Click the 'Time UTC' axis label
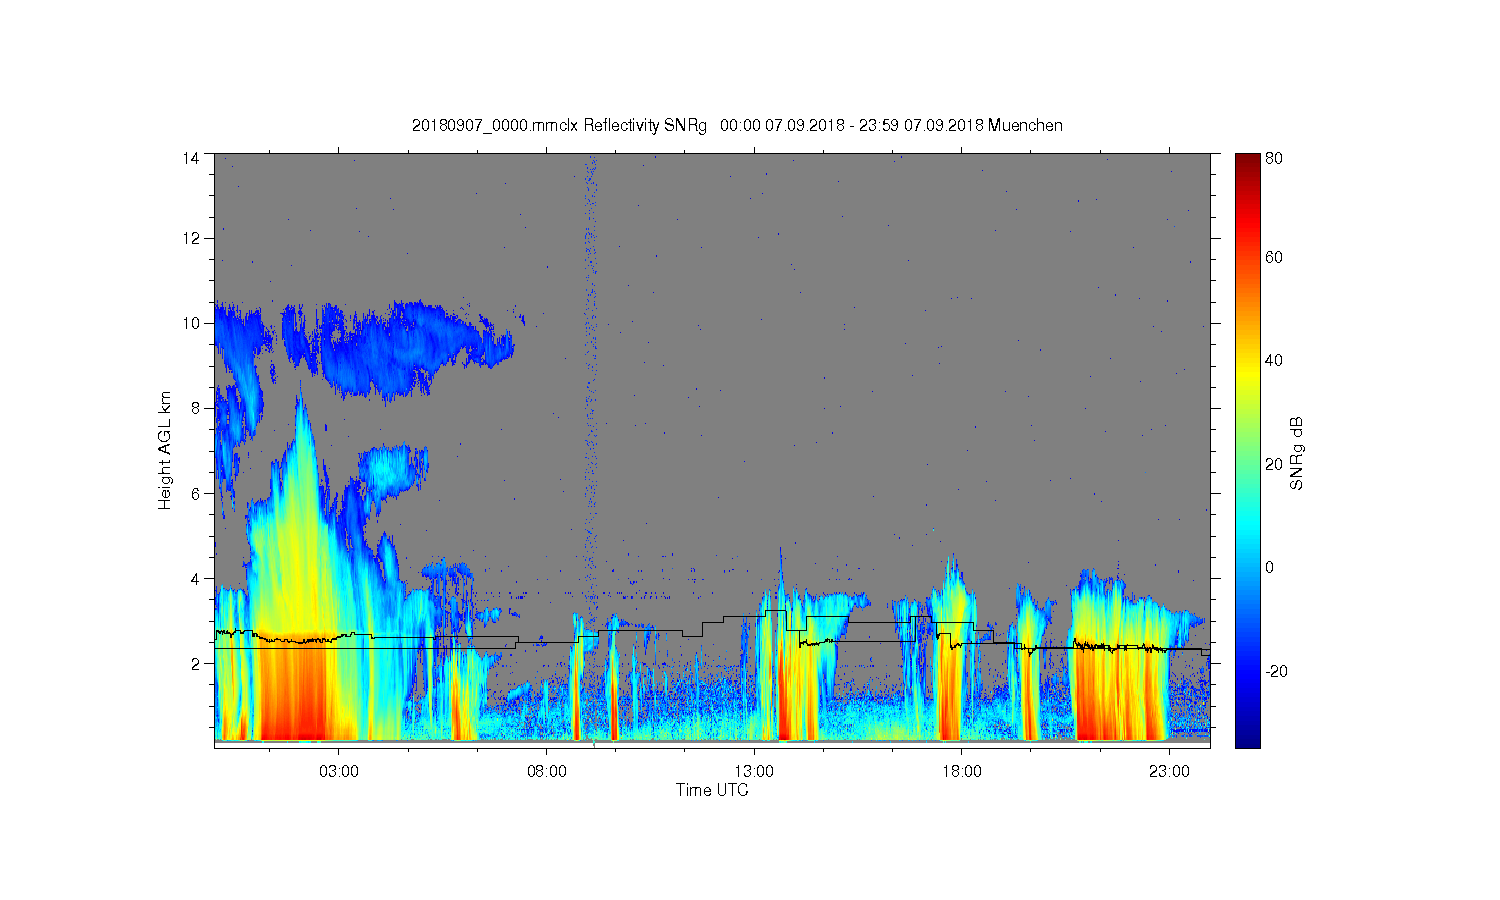This screenshot has height=900, width=1500. pyautogui.click(x=712, y=790)
